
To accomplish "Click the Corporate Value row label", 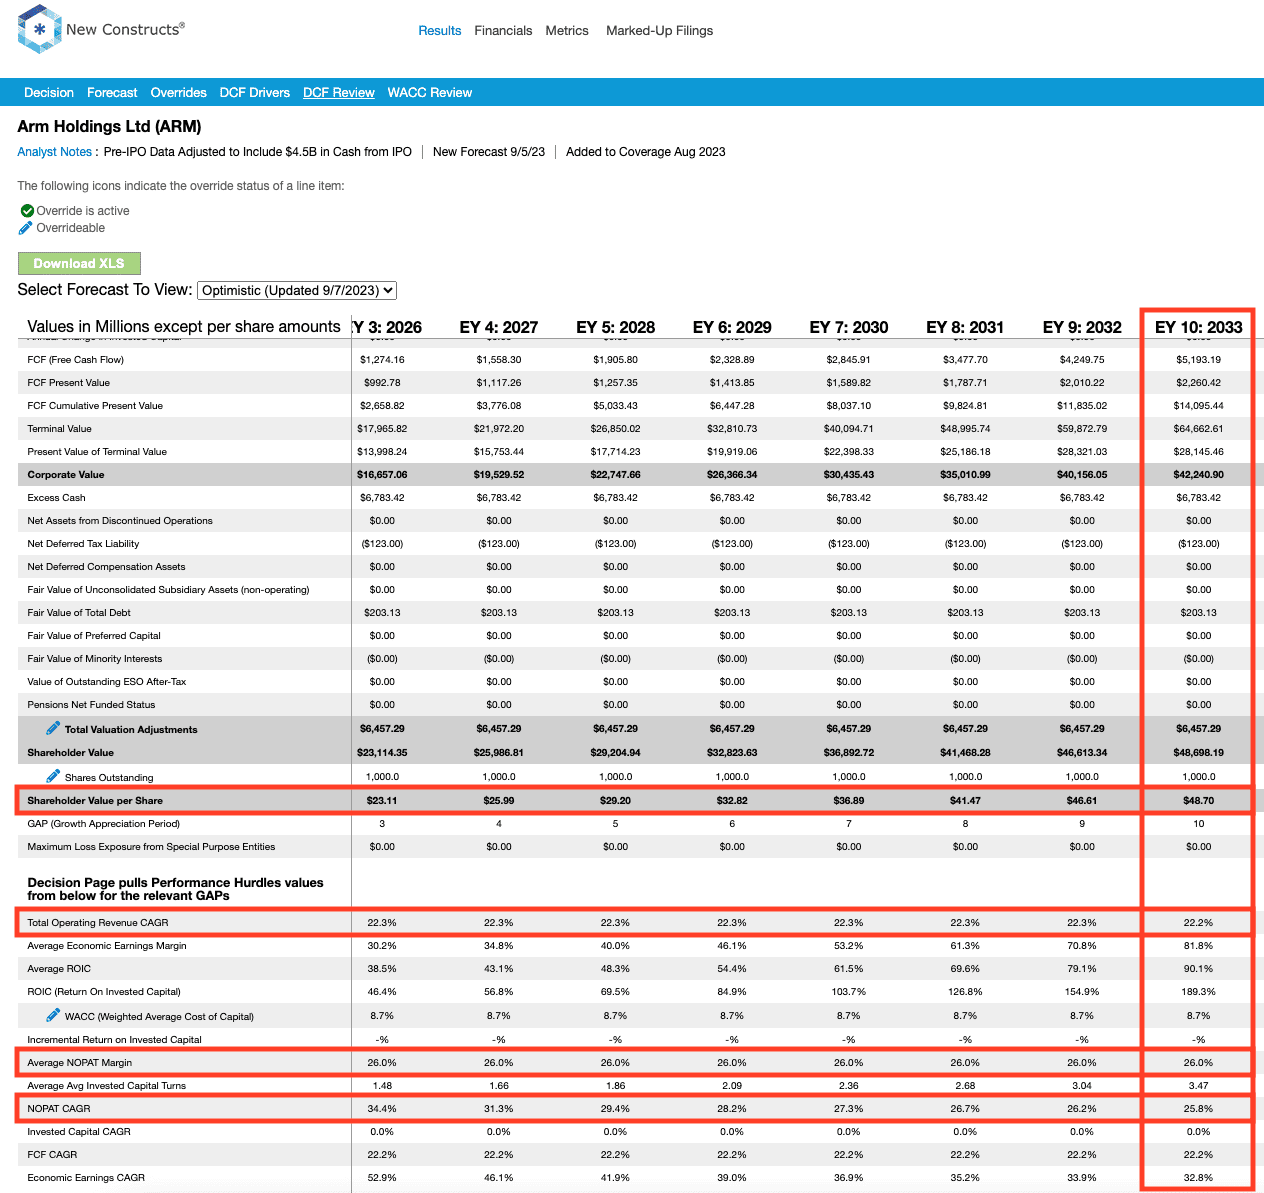I will click(66, 474).
